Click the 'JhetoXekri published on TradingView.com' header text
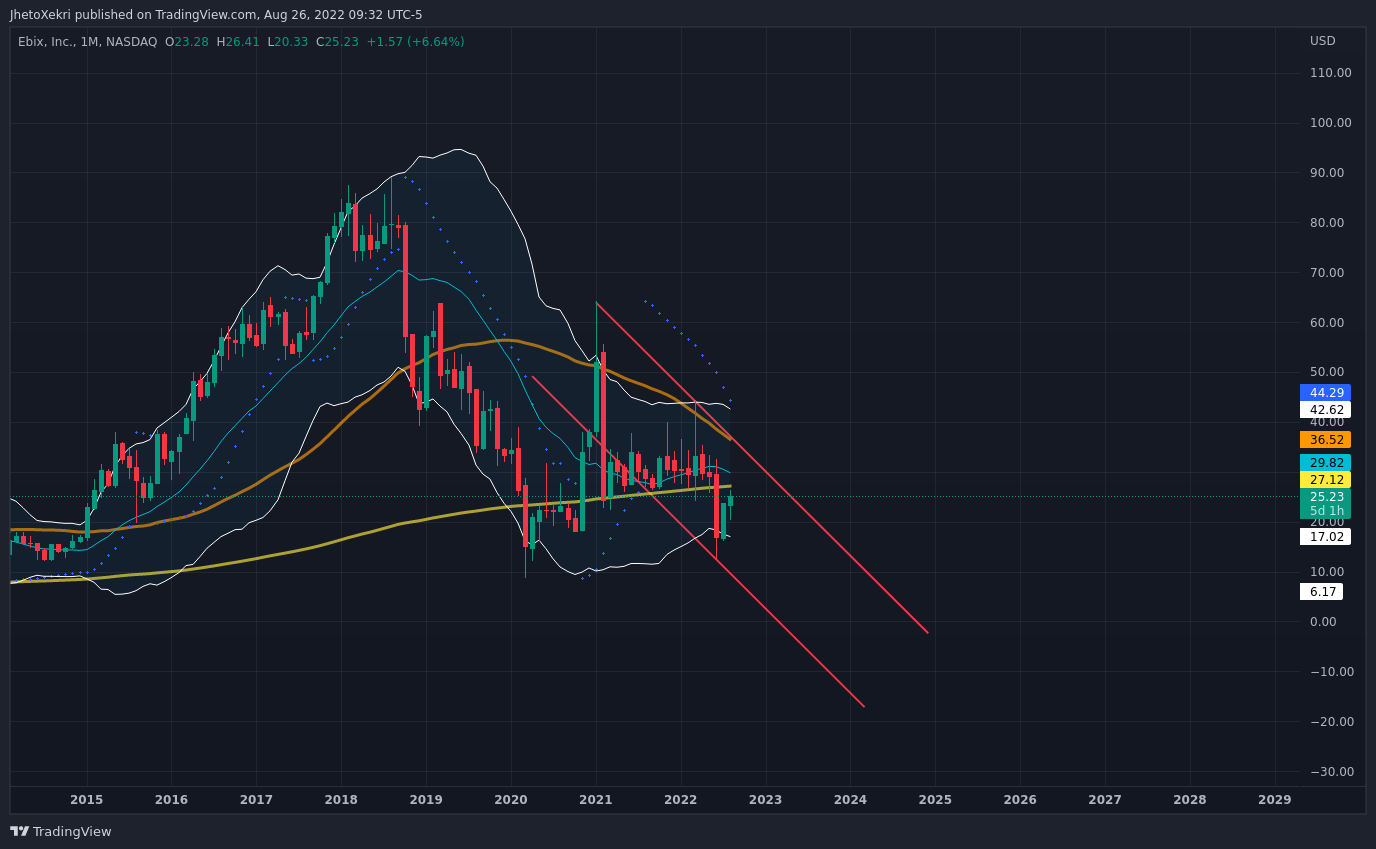Viewport: 1376px width, 849px height. point(134,15)
